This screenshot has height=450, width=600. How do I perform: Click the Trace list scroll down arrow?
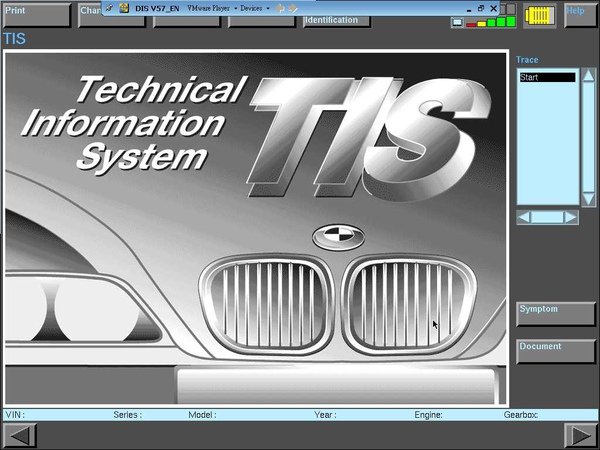[588, 199]
